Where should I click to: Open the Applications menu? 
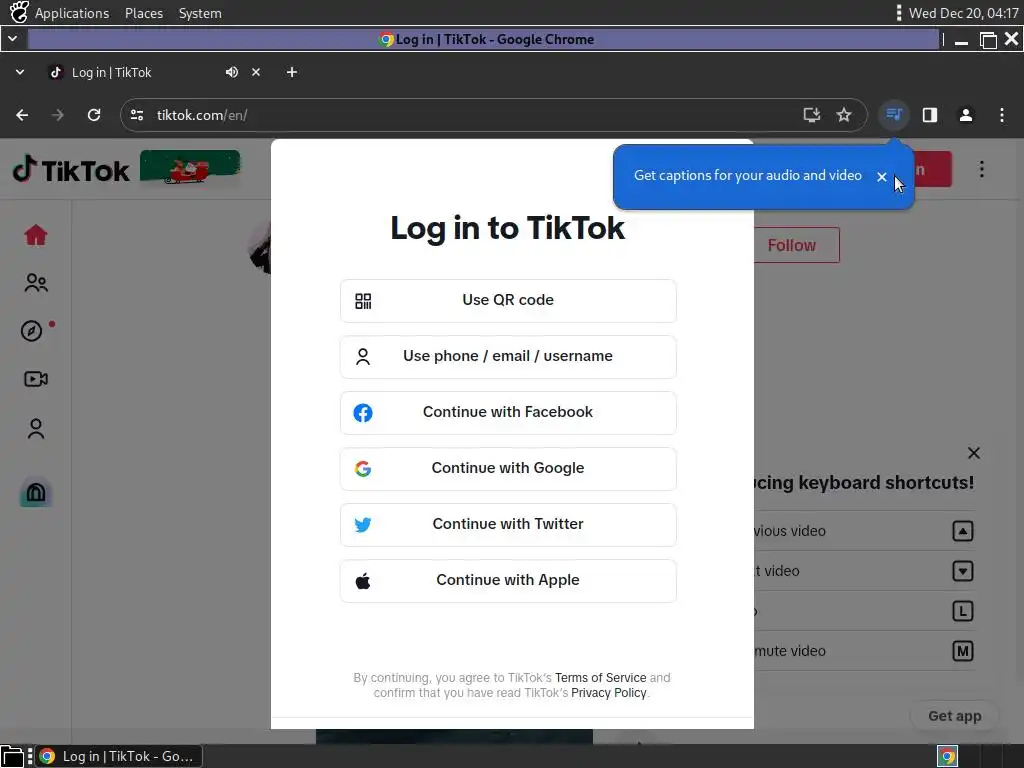(72, 13)
